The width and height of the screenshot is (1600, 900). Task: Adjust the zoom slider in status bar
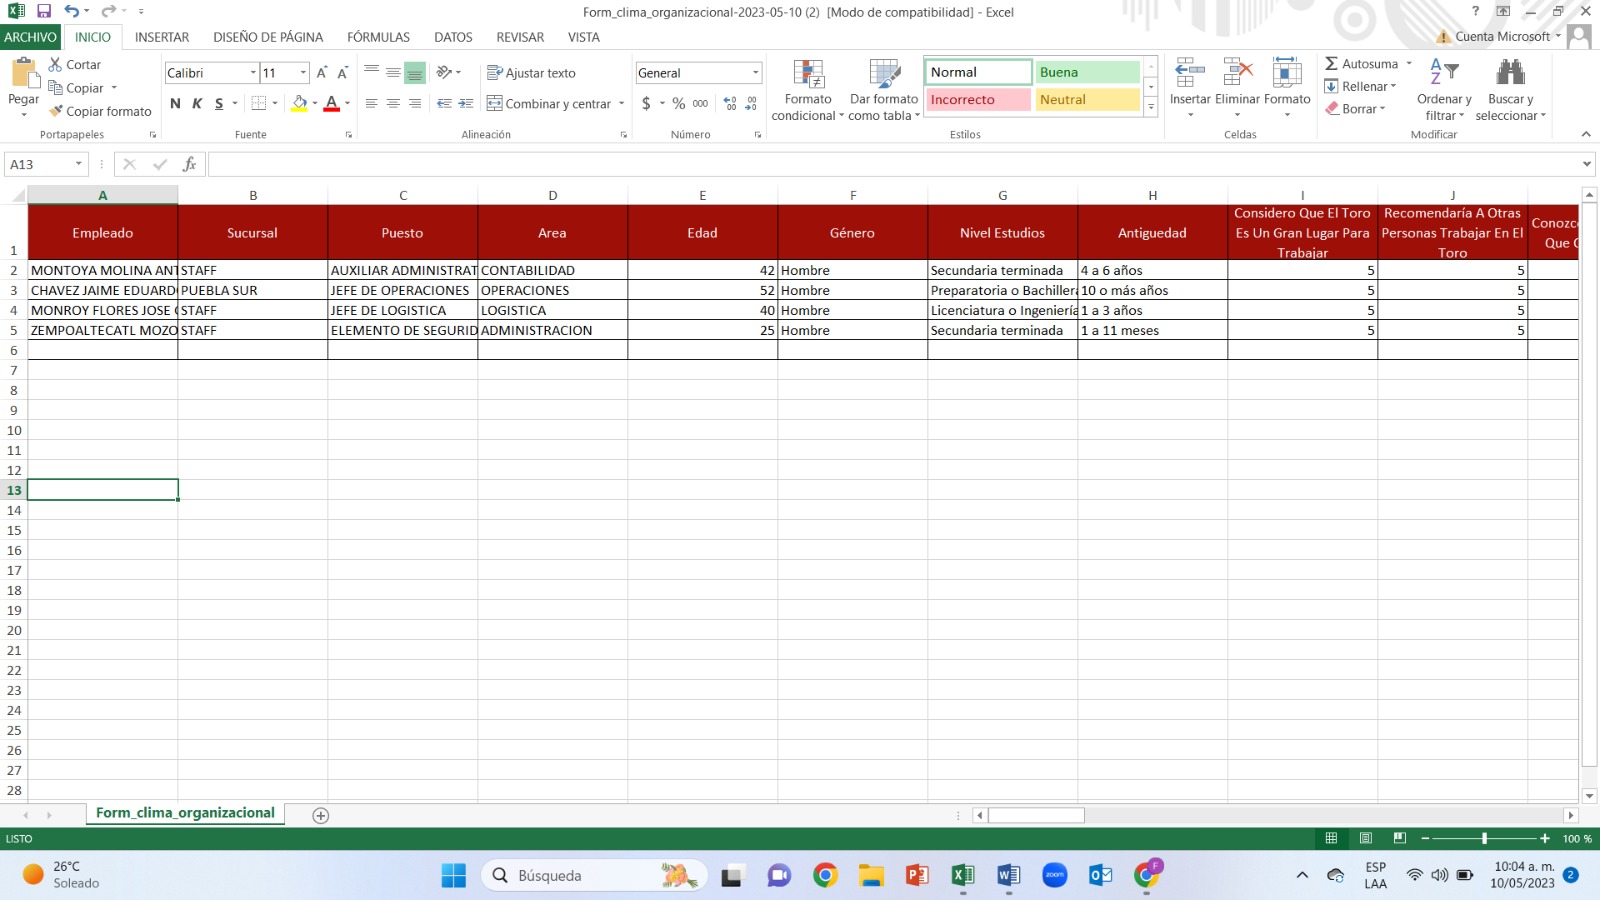pyautogui.click(x=1484, y=838)
